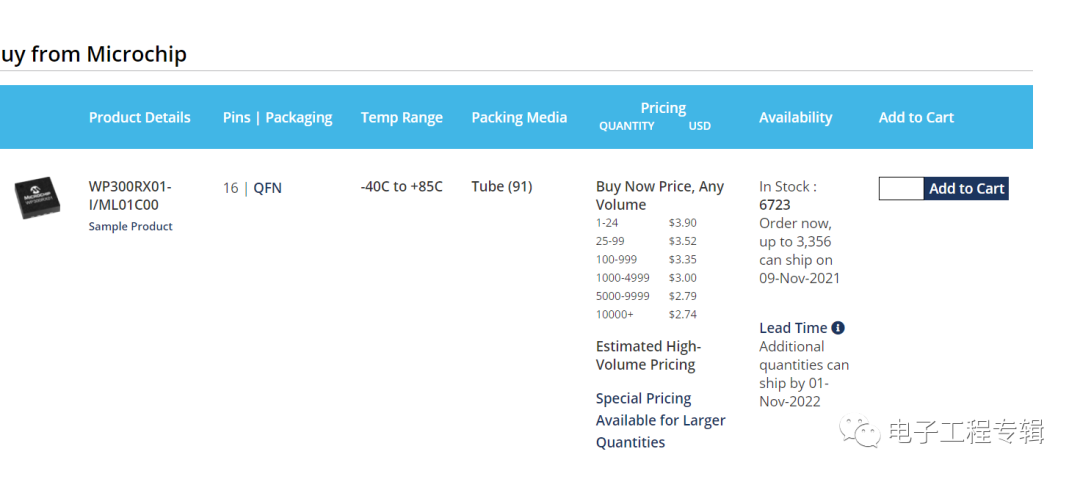Select the Add to Cart column header
Screen dimensions: 1080x479
916,117
